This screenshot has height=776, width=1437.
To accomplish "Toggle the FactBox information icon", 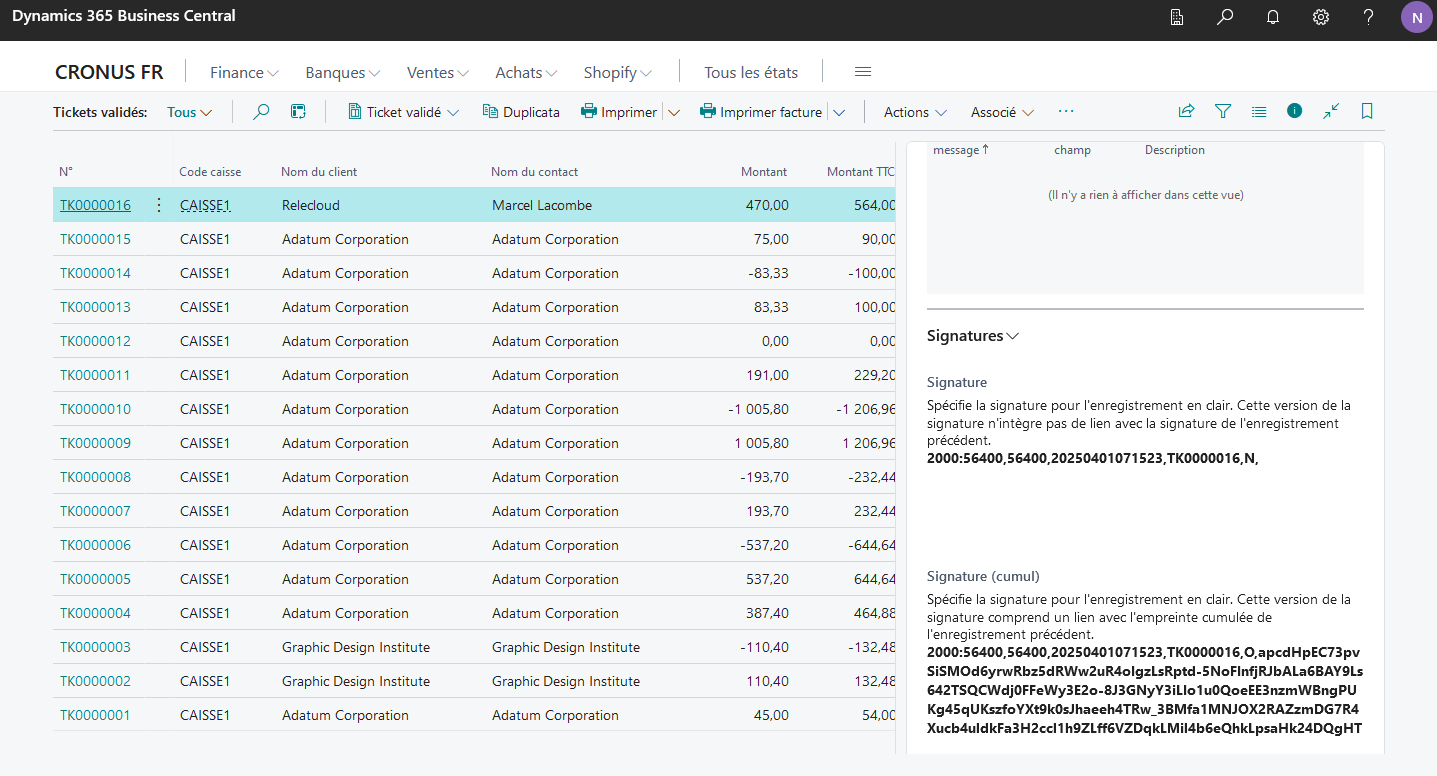I will coord(1295,111).
